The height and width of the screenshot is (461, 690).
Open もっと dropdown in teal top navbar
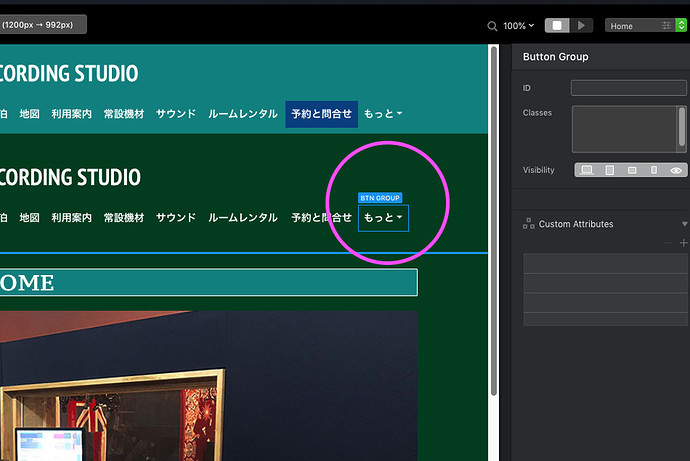pyautogui.click(x=383, y=114)
